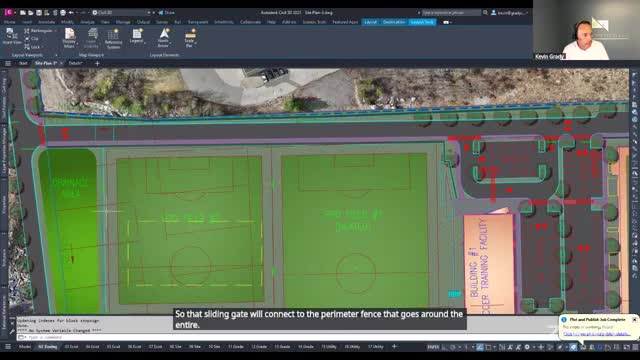The height and width of the screenshot is (360, 640).
Task: Click the magnifier search icon
Action: pyautogui.click(x=485, y=13)
